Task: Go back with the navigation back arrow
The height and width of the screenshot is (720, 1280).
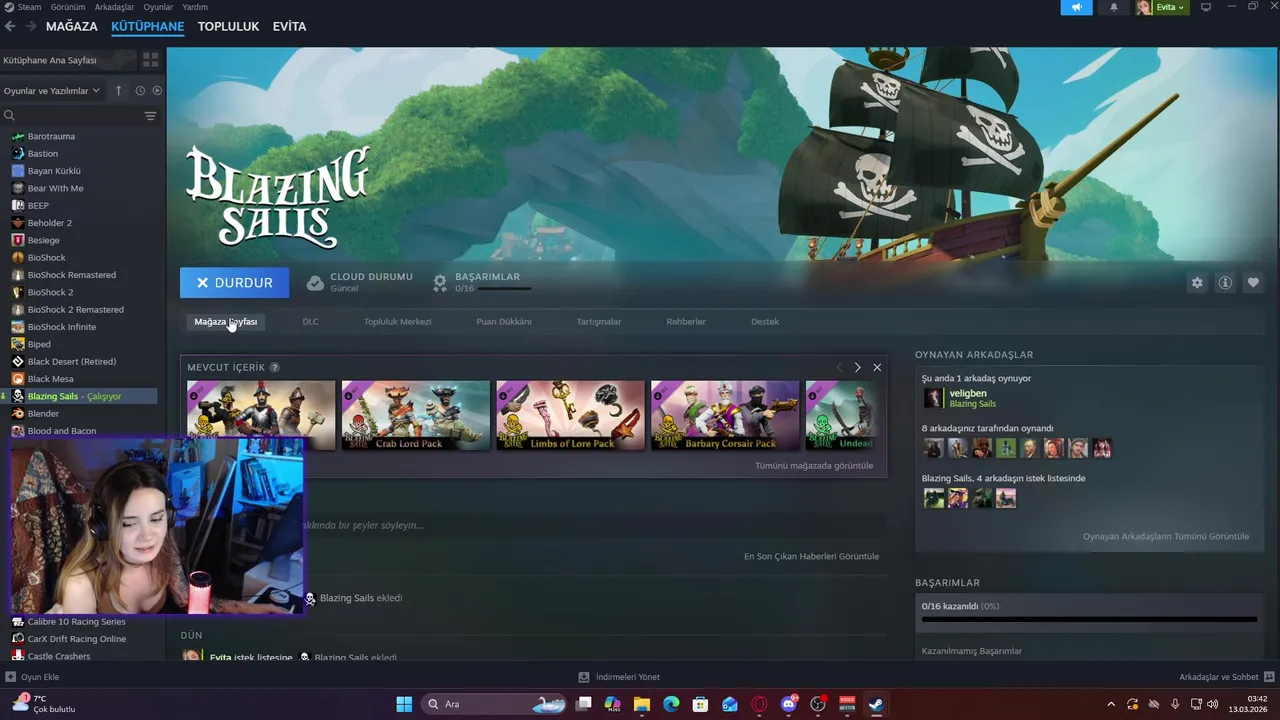Action: pyautogui.click(x=10, y=26)
